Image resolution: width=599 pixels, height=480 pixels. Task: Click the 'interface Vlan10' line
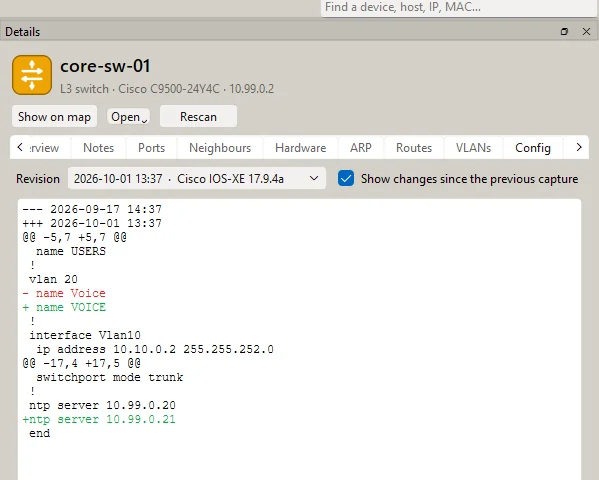(x=85, y=336)
